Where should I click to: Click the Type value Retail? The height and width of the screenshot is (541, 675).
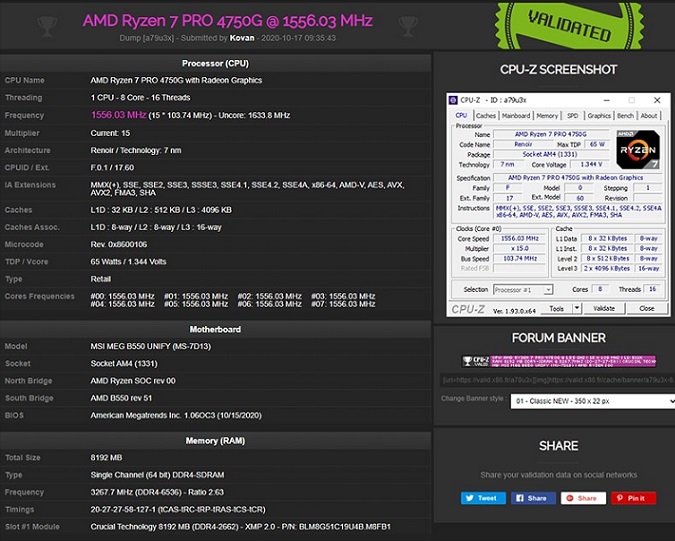click(101, 279)
